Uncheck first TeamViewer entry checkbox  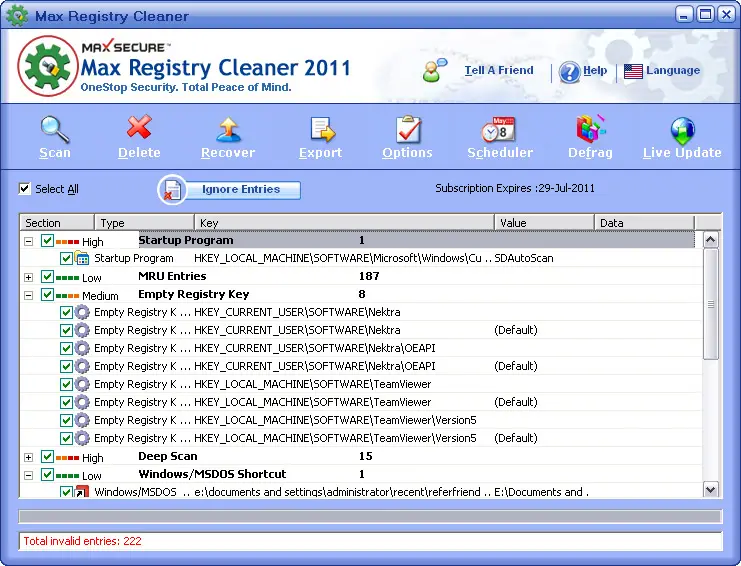pos(66,384)
